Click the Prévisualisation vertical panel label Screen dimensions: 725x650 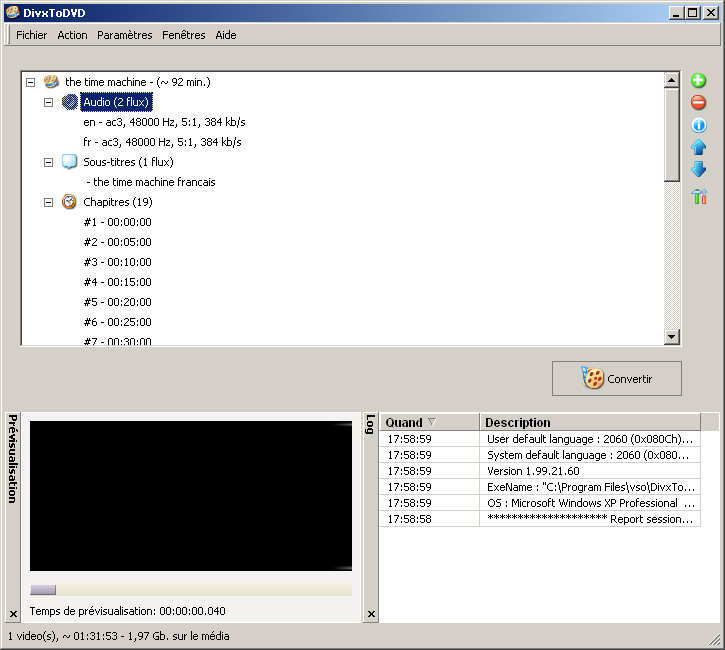tap(13, 459)
